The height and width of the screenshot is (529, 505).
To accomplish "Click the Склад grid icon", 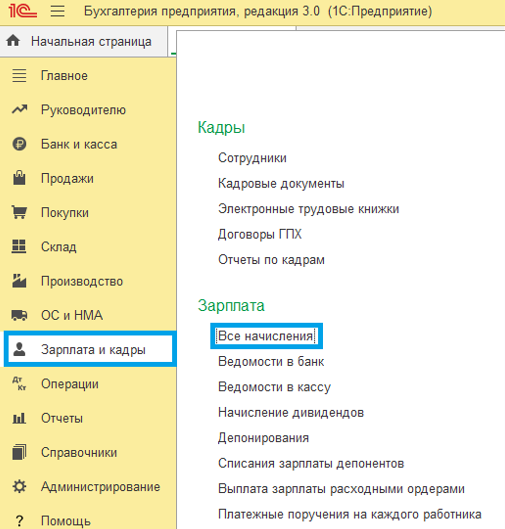I will 19,246.
